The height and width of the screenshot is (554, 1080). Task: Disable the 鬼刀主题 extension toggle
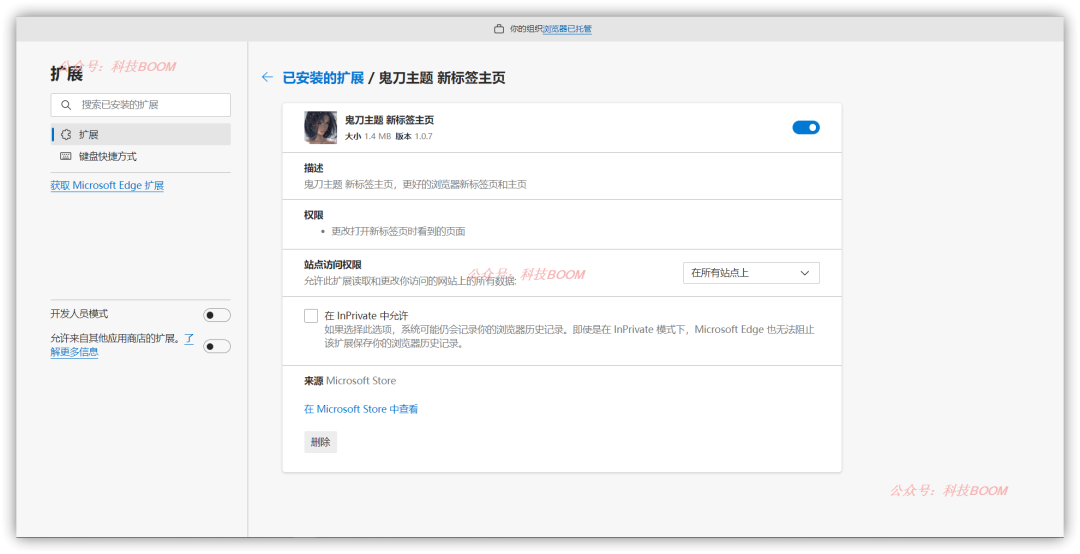click(x=806, y=127)
